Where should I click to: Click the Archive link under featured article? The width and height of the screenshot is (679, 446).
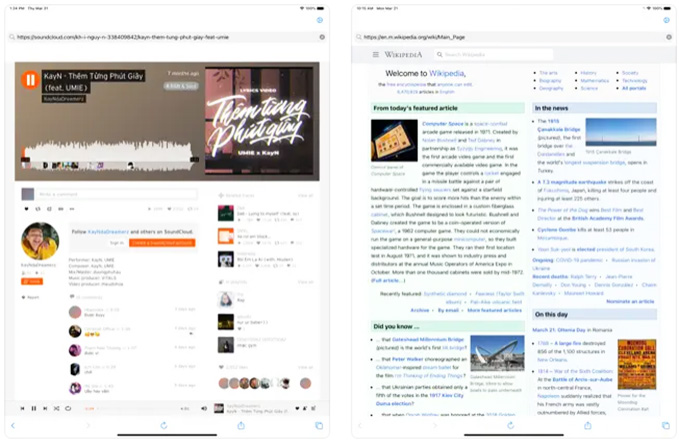coord(420,310)
